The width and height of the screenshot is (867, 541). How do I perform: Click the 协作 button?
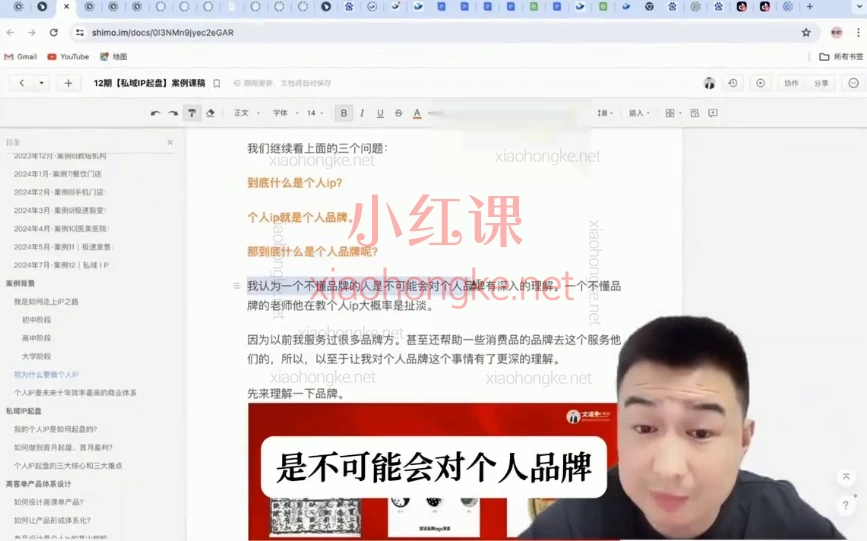click(791, 83)
